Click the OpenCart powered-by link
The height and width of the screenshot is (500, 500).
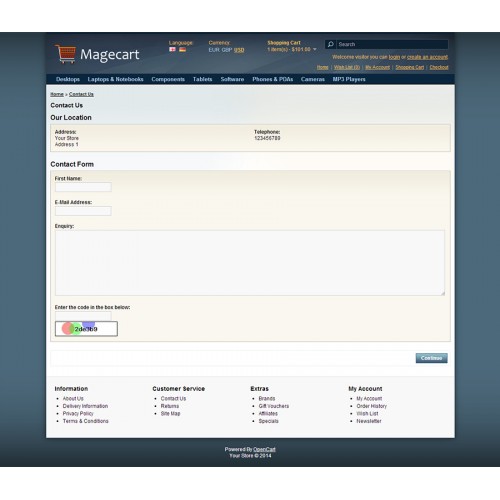point(264,449)
